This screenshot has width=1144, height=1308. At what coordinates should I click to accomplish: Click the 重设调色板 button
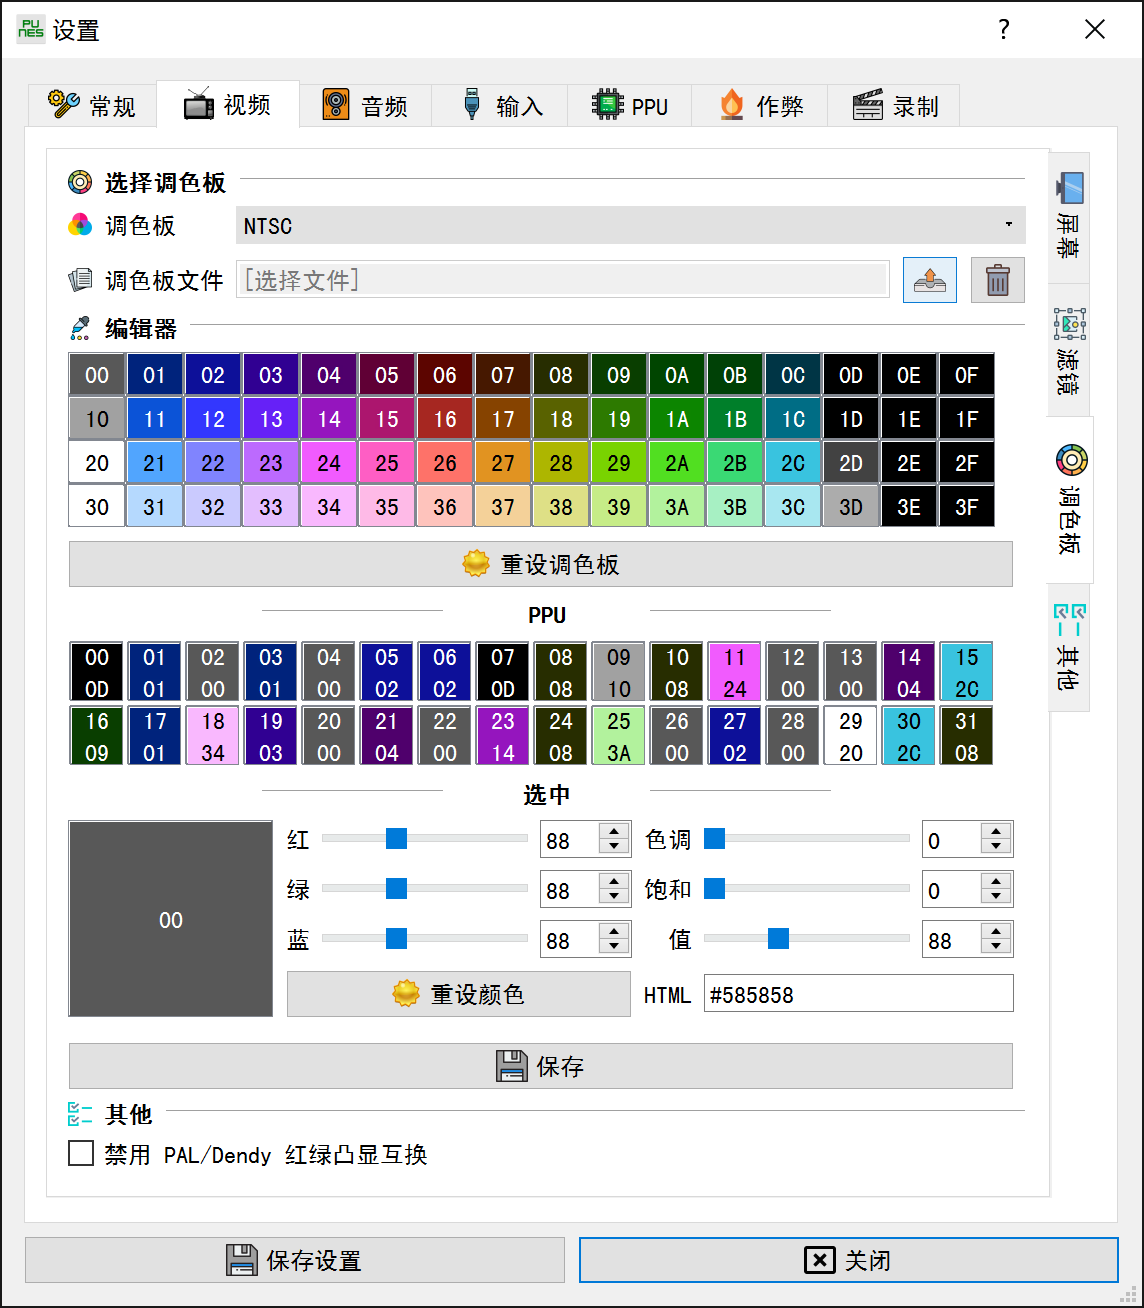(x=541, y=564)
